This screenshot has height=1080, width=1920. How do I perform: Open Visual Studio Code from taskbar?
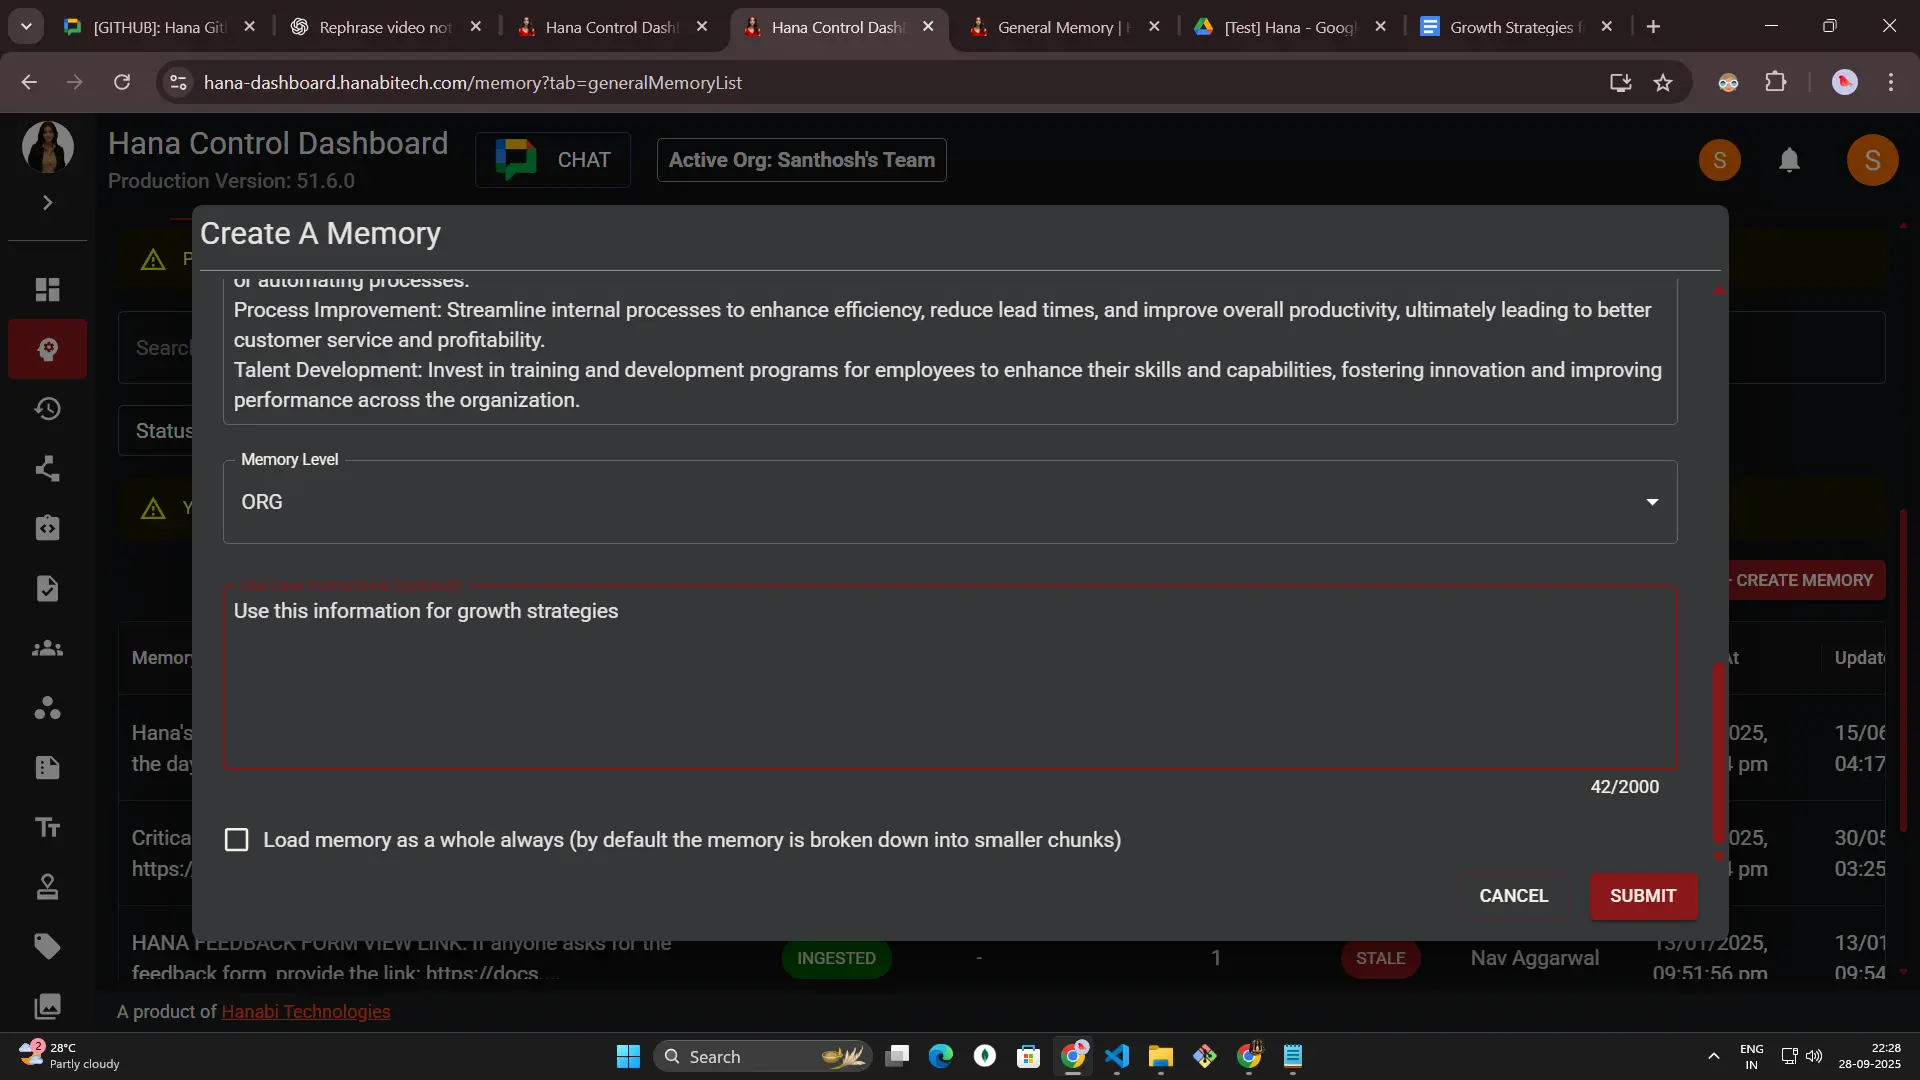[1117, 1056]
